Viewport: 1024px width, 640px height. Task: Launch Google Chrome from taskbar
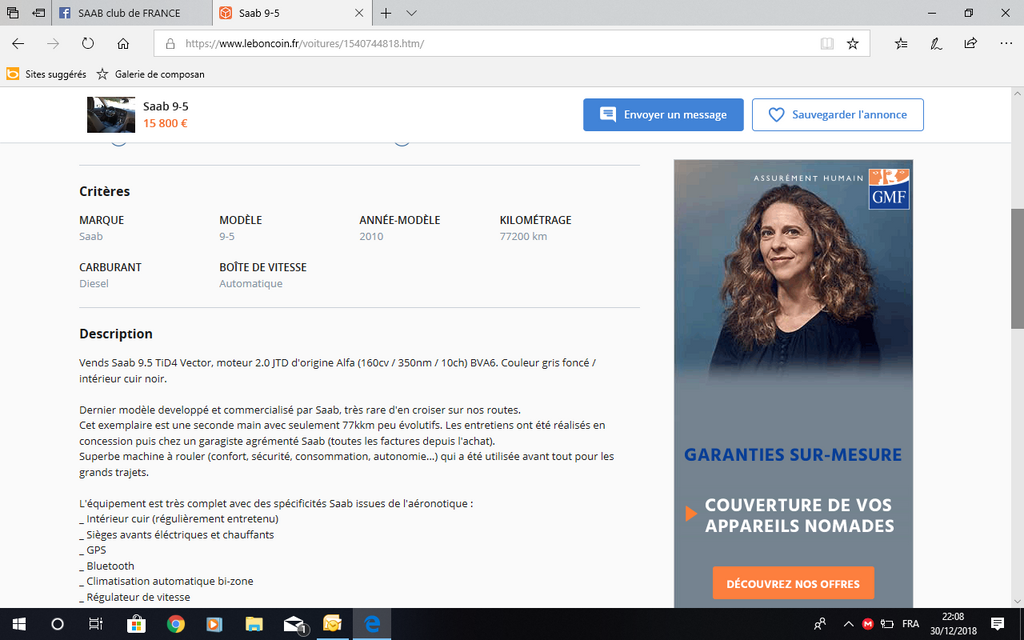(x=175, y=624)
